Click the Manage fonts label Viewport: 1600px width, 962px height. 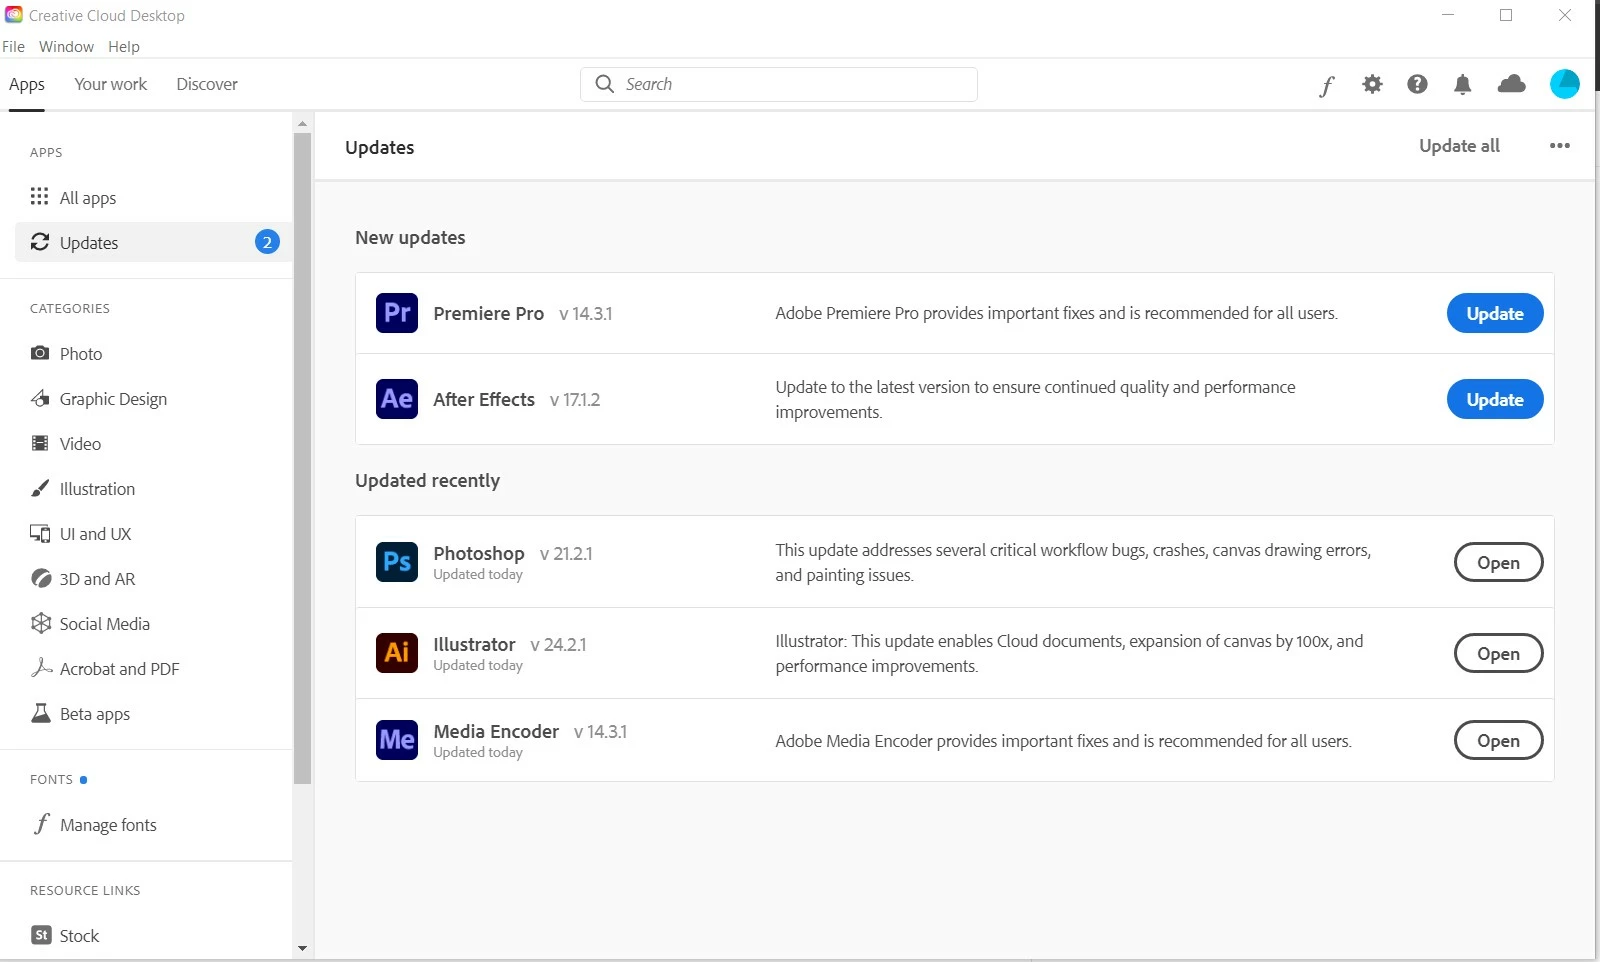[x=108, y=825]
